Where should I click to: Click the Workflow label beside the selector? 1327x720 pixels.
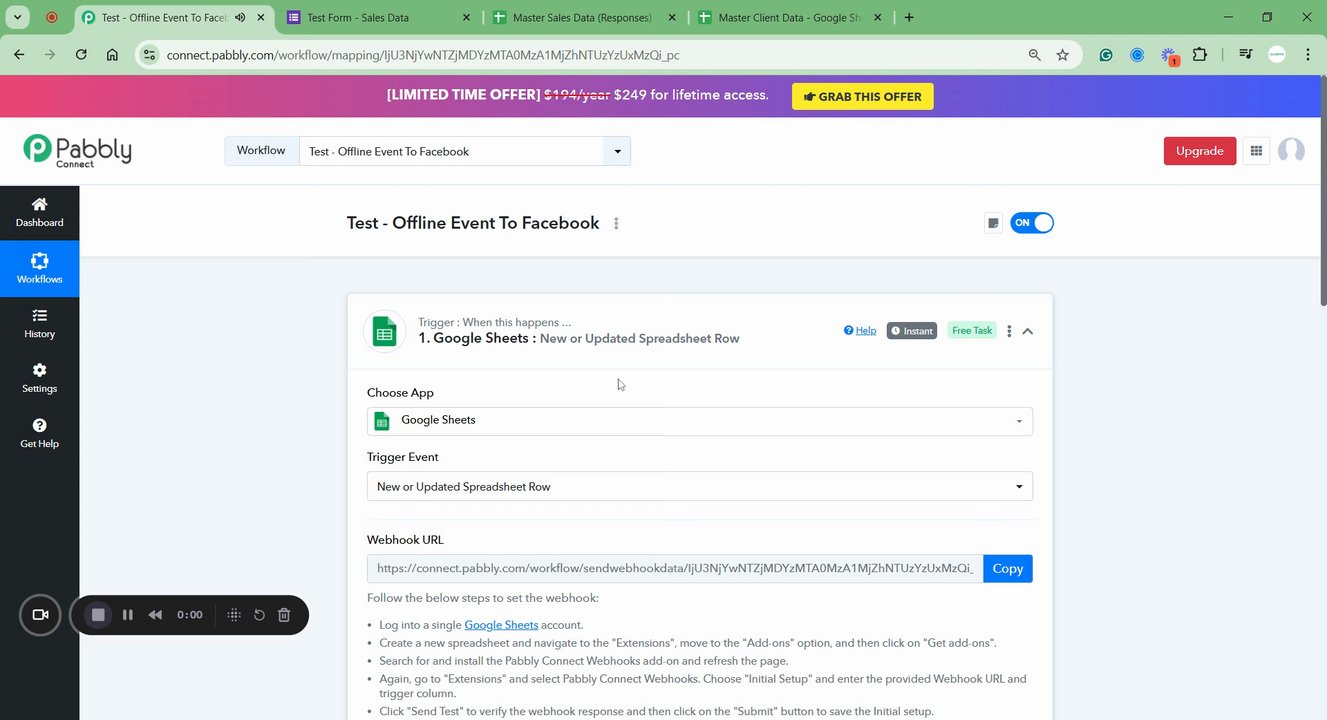pyautogui.click(x=261, y=151)
